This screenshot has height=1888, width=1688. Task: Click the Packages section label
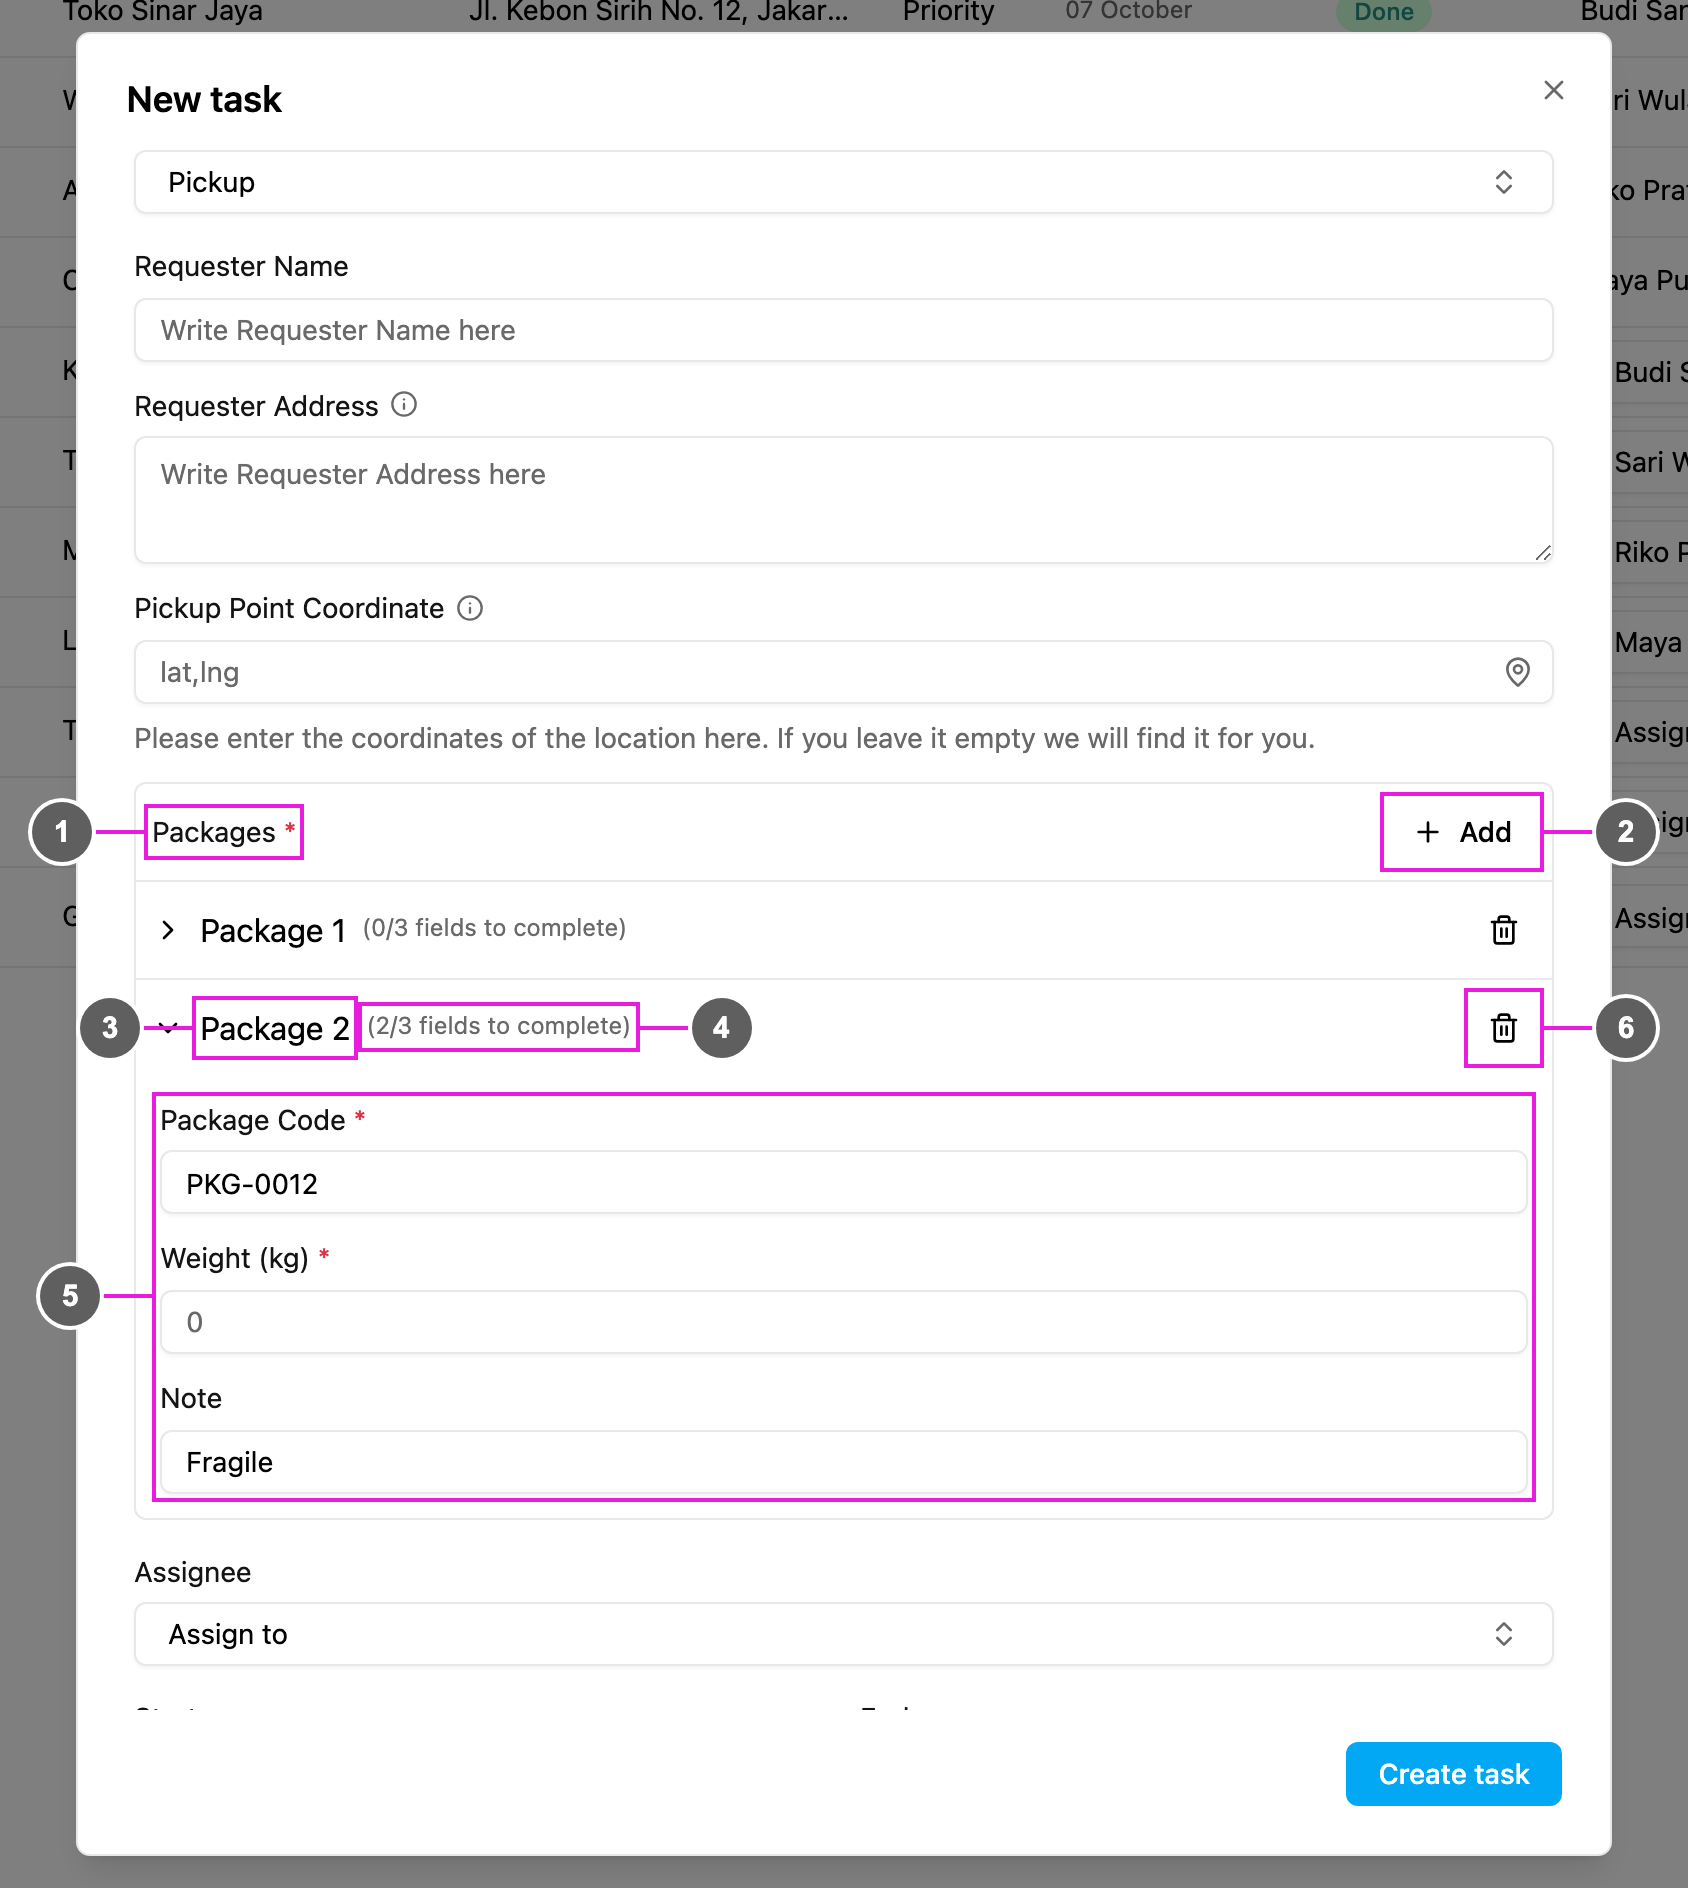(214, 832)
